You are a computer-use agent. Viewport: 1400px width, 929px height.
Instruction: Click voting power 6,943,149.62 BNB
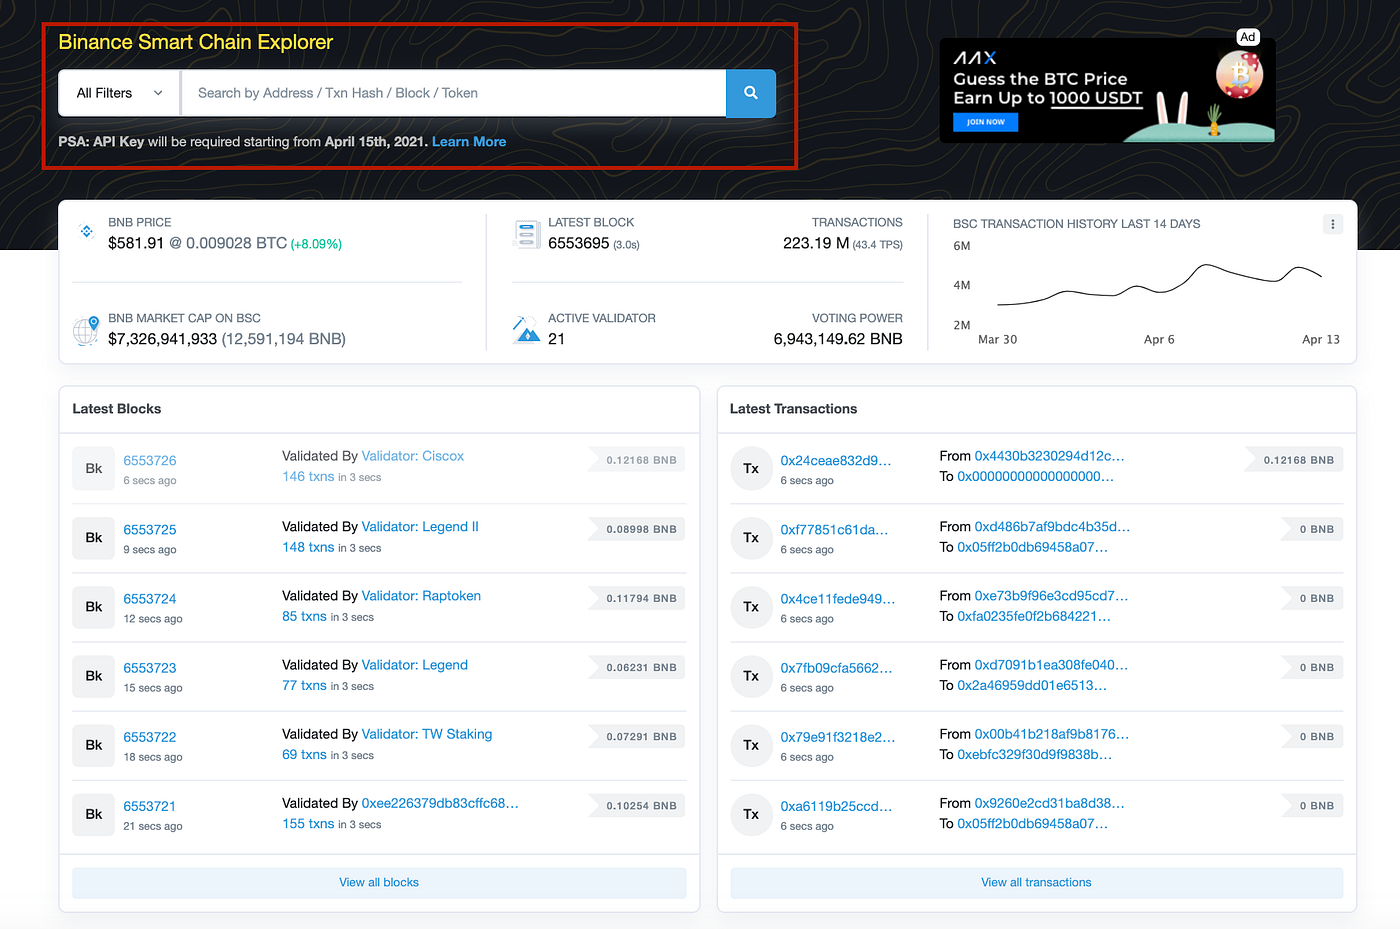click(838, 339)
